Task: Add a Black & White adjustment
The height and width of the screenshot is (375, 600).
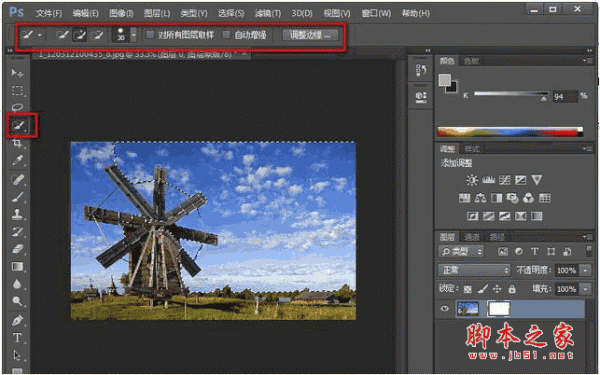Action: (x=496, y=198)
